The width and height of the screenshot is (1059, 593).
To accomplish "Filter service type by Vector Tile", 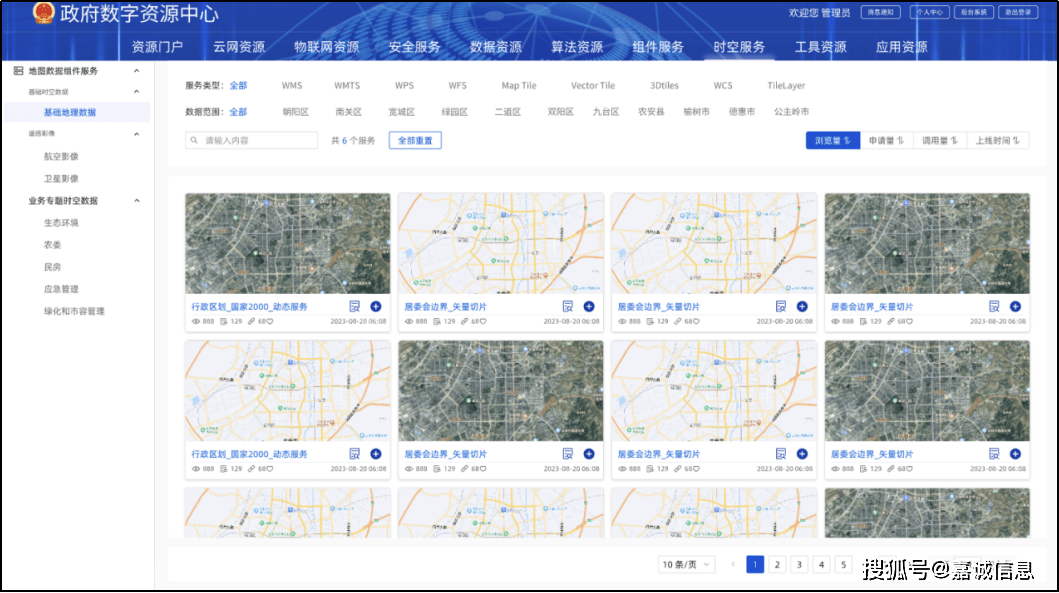I will click(593, 86).
